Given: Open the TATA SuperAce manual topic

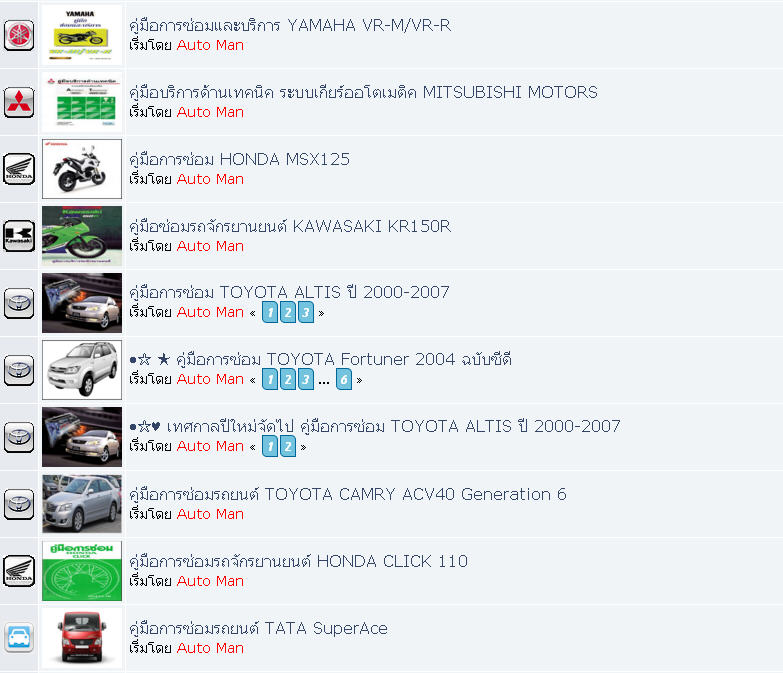Looking at the screenshot, I should point(258,628).
